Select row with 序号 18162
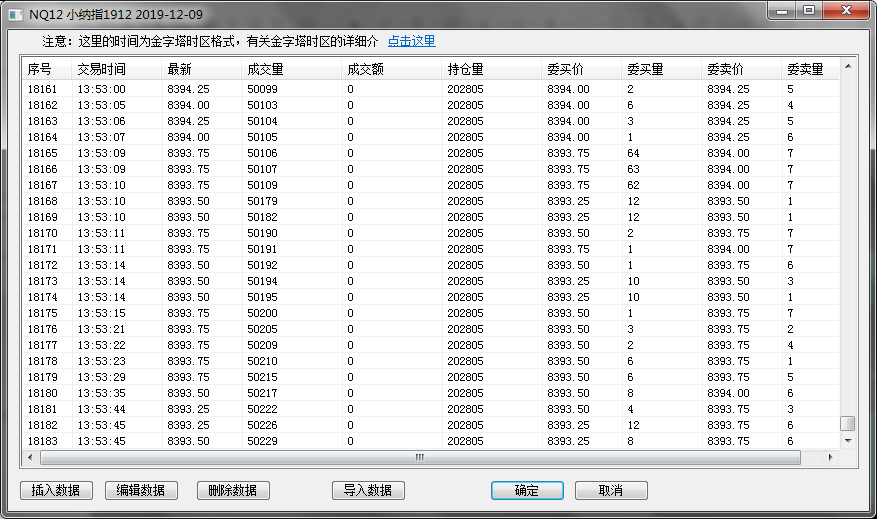 click(x=431, y=105)
